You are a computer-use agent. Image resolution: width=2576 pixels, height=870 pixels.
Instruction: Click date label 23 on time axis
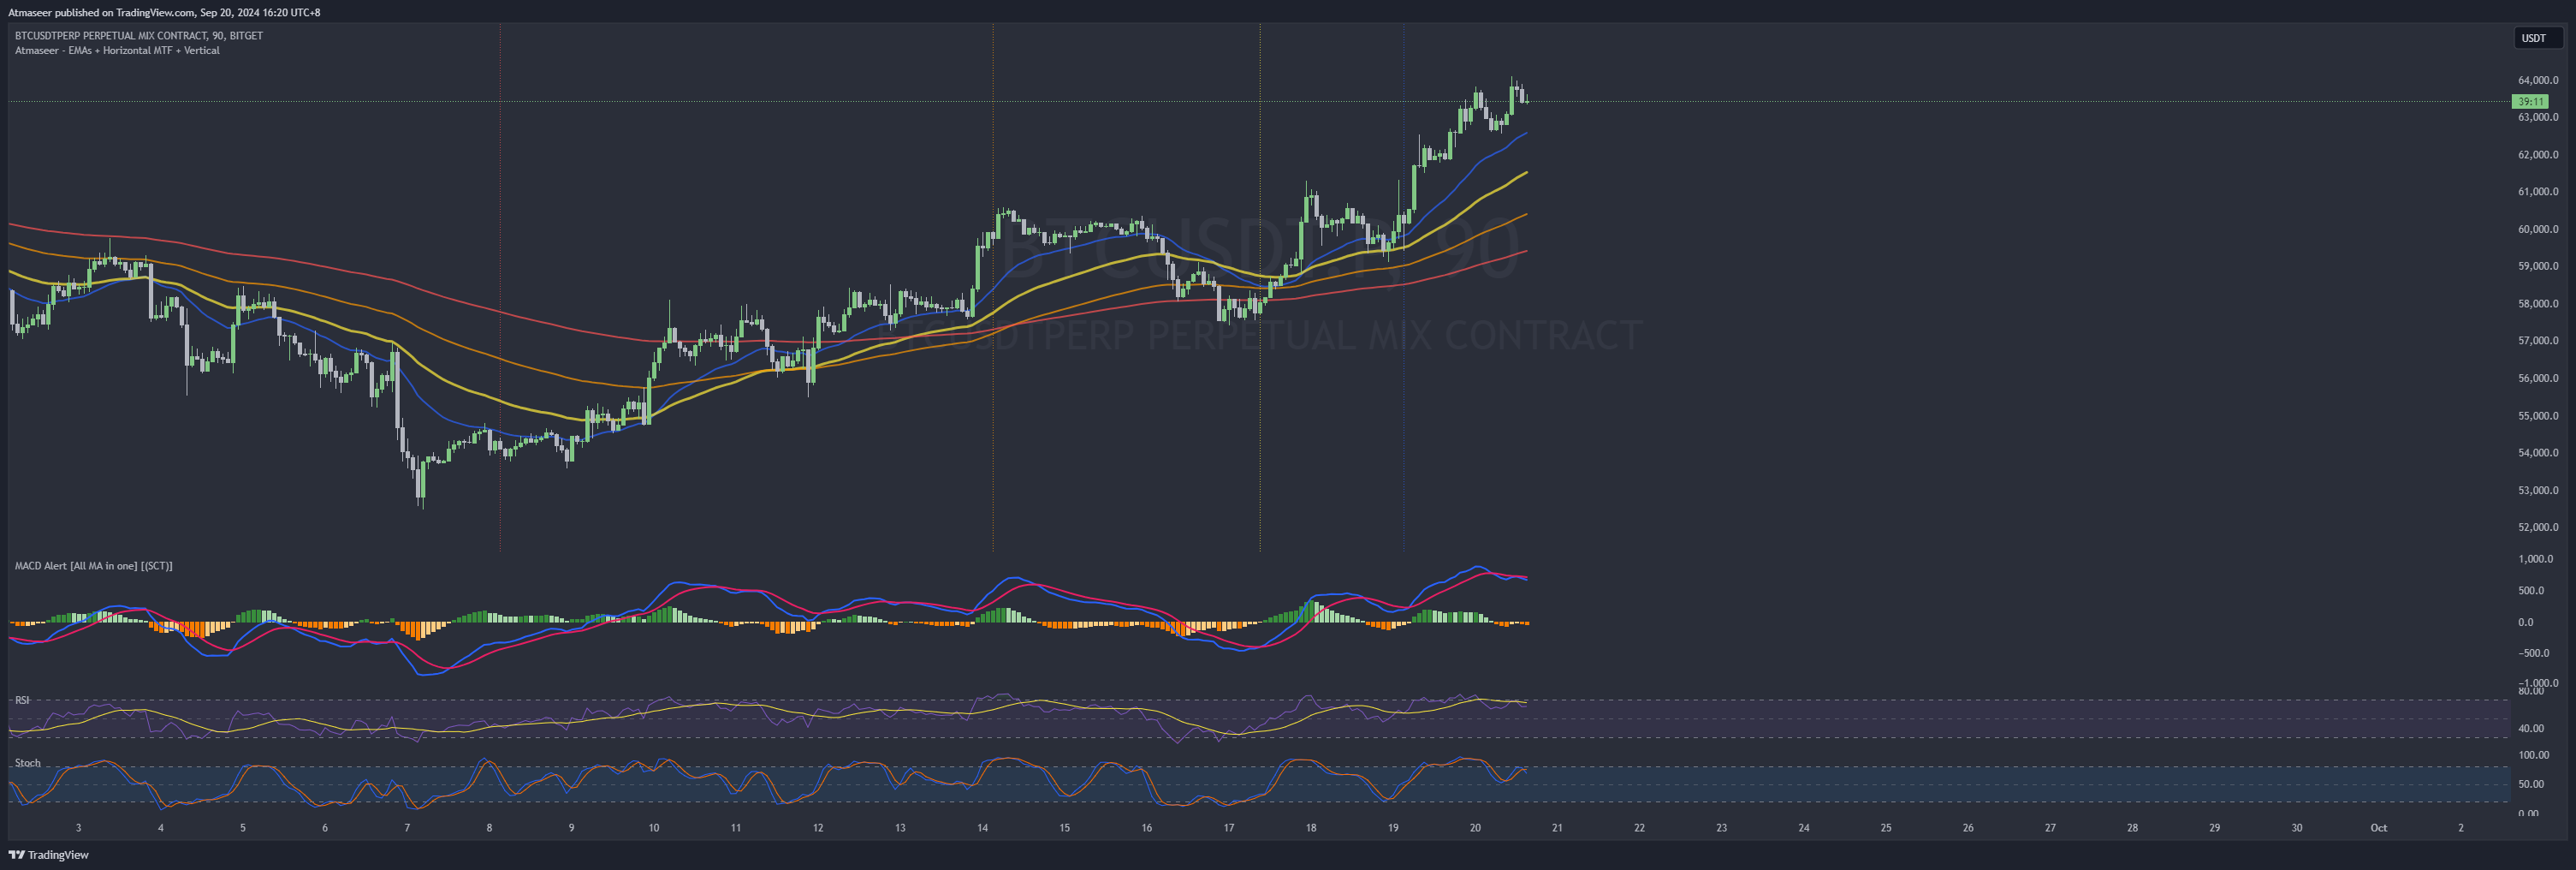point(1722,828)
